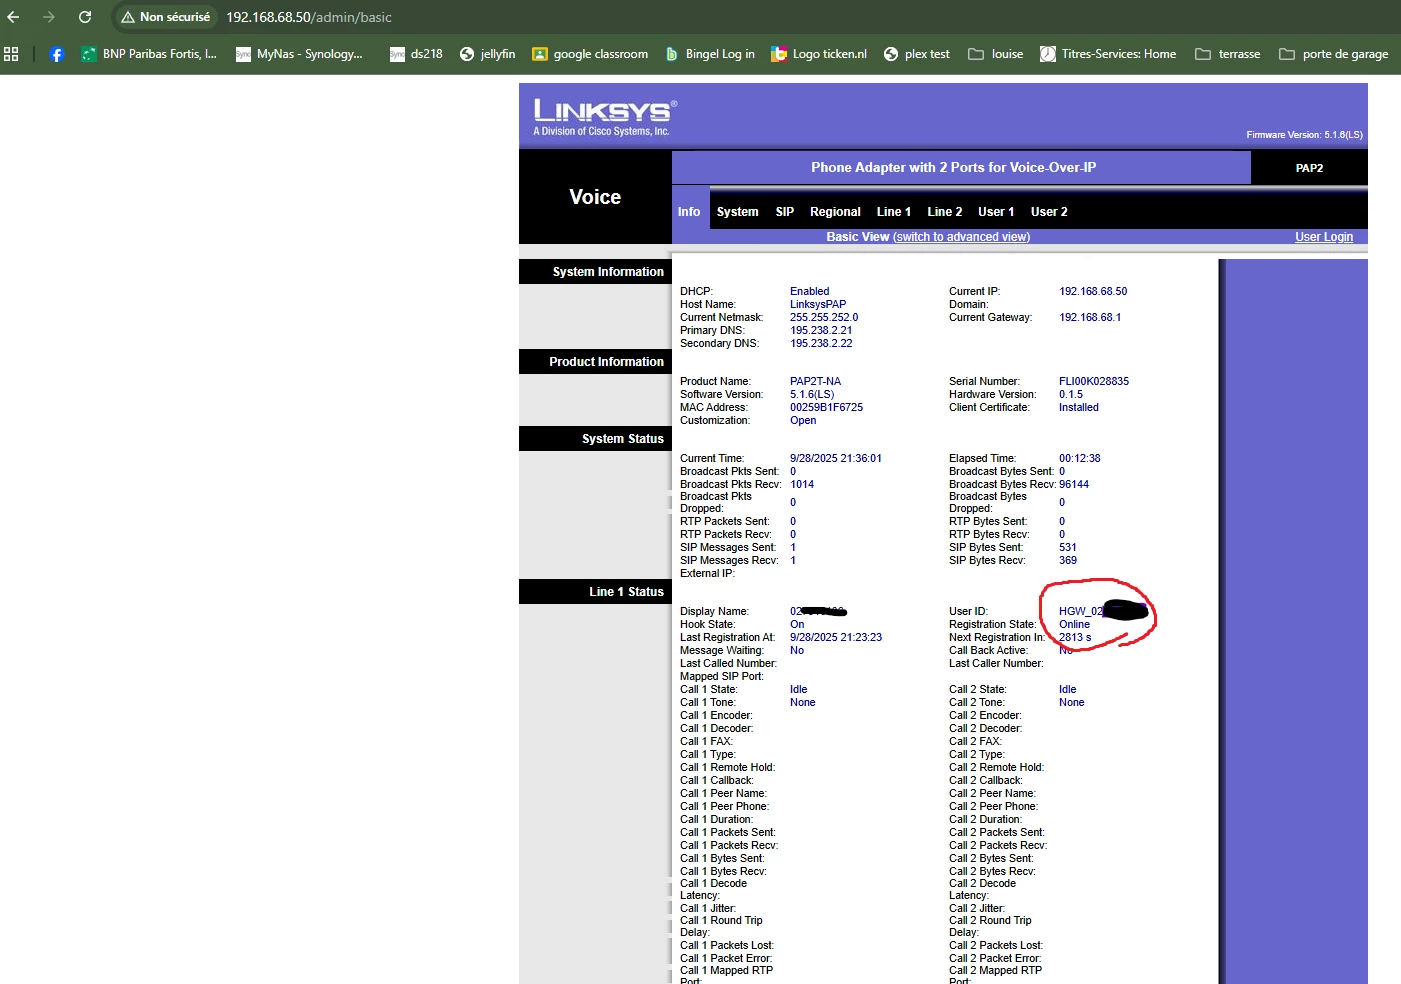Click the Broadcast Bytes Recv value 96144
Image resolution: width=1401 pixels, height=984 pixels.
pos(1074,485)
